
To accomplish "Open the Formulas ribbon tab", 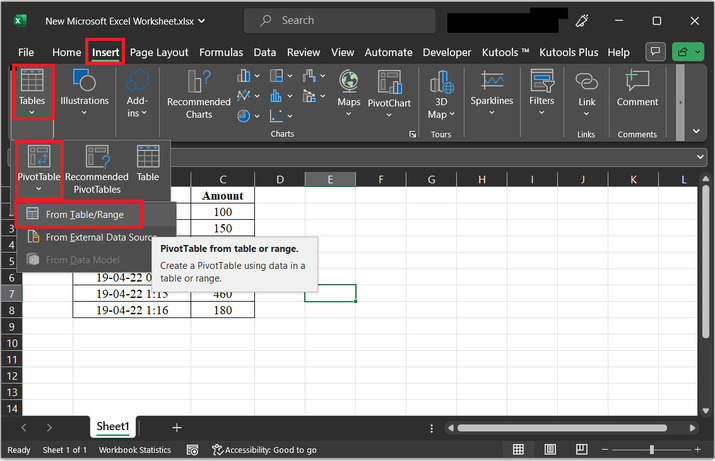I will click(221, 52).
